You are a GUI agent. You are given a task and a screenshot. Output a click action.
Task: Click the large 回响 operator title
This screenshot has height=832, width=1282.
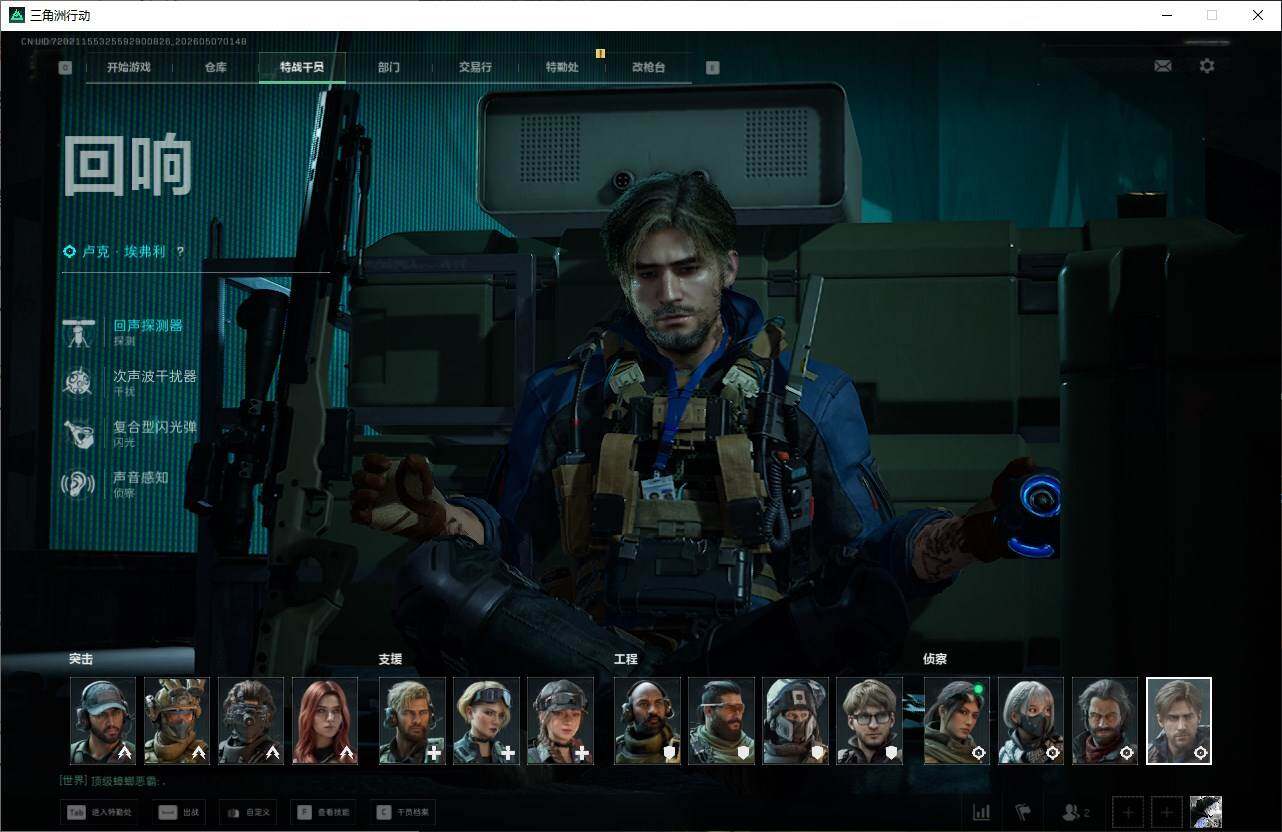(127, 164)
